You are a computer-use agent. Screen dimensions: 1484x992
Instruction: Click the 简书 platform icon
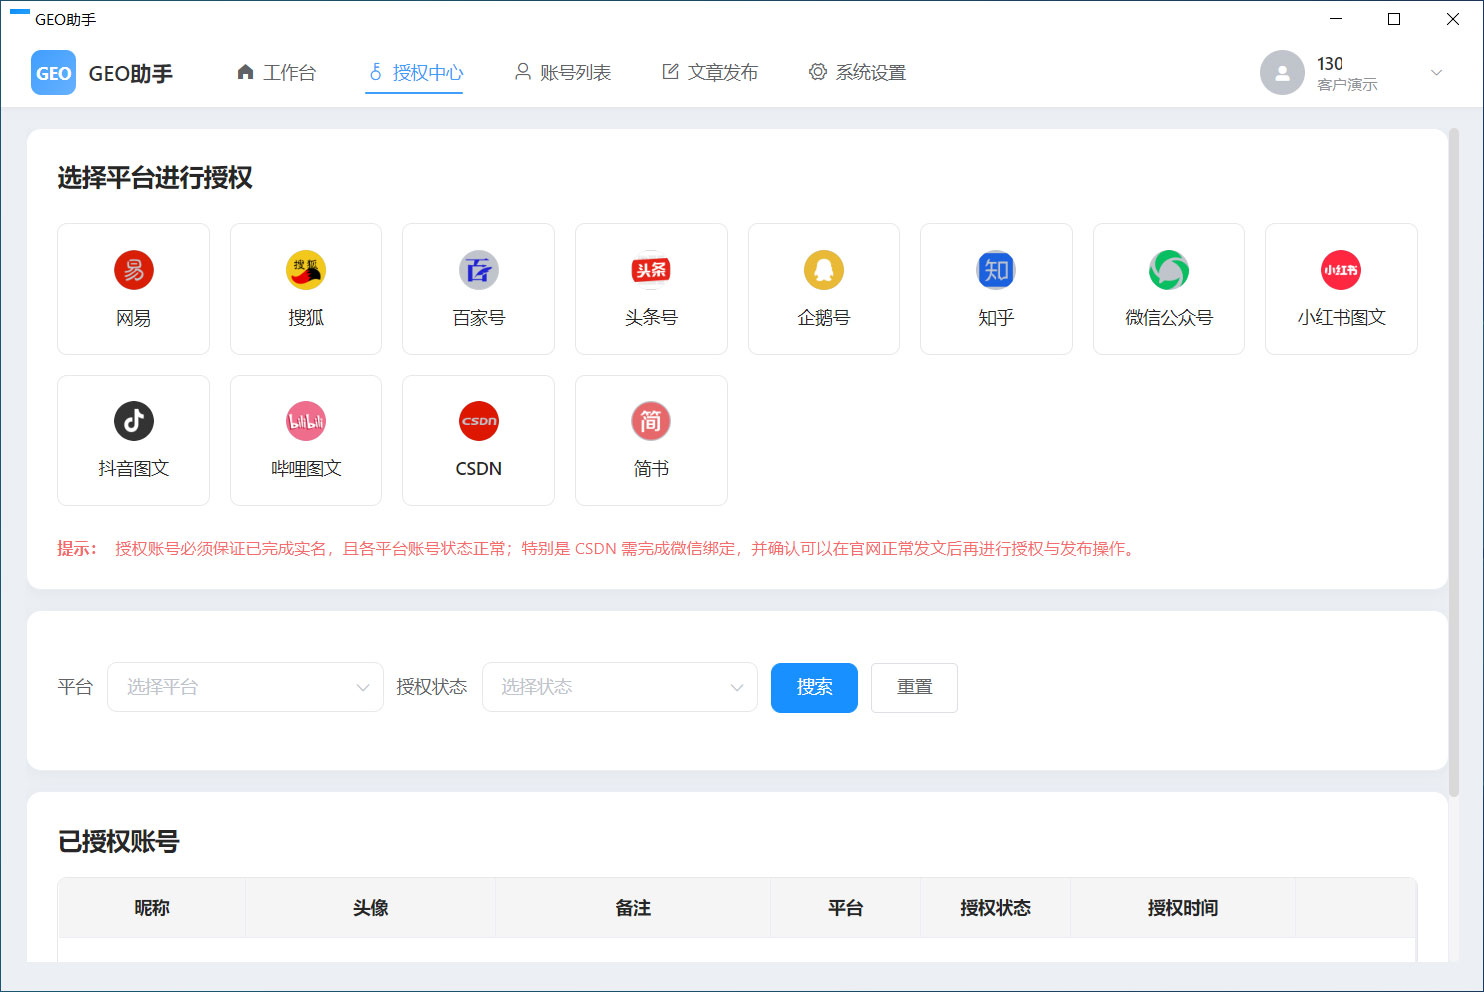(x=651, y=421)
